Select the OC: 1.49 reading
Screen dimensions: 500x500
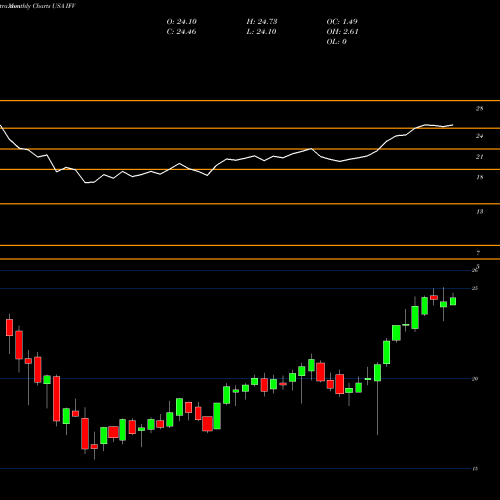pyautogui.click(x=342, y=22)
